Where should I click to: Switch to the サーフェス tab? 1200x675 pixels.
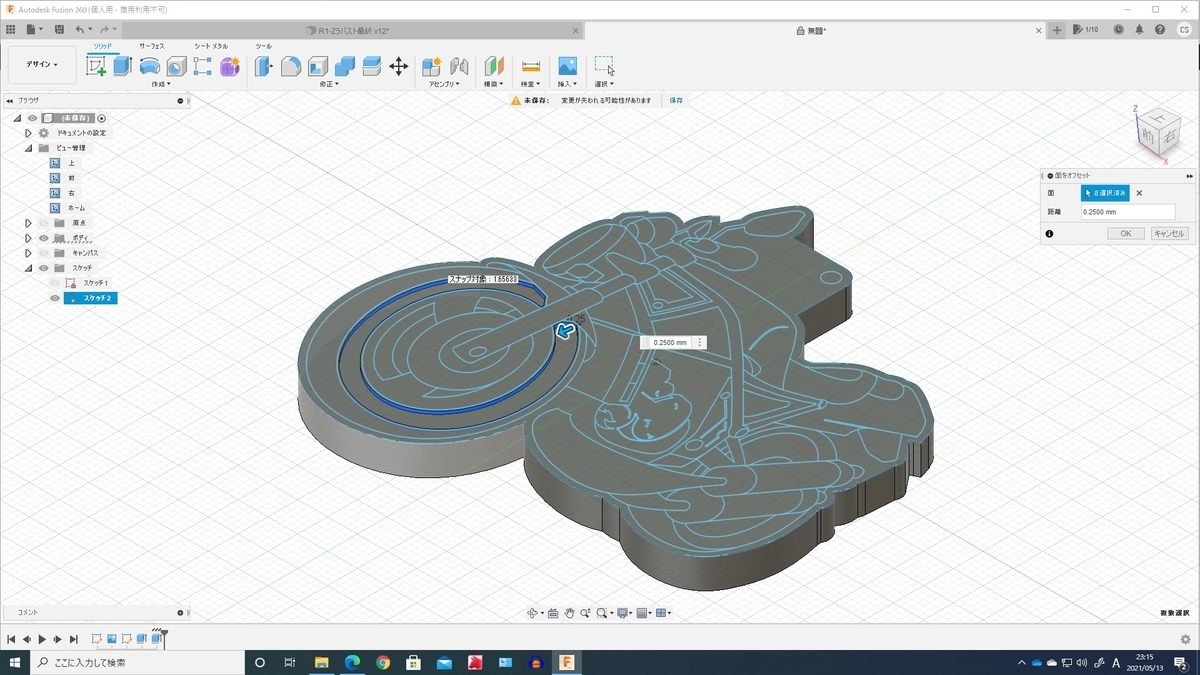pos(152,46)
